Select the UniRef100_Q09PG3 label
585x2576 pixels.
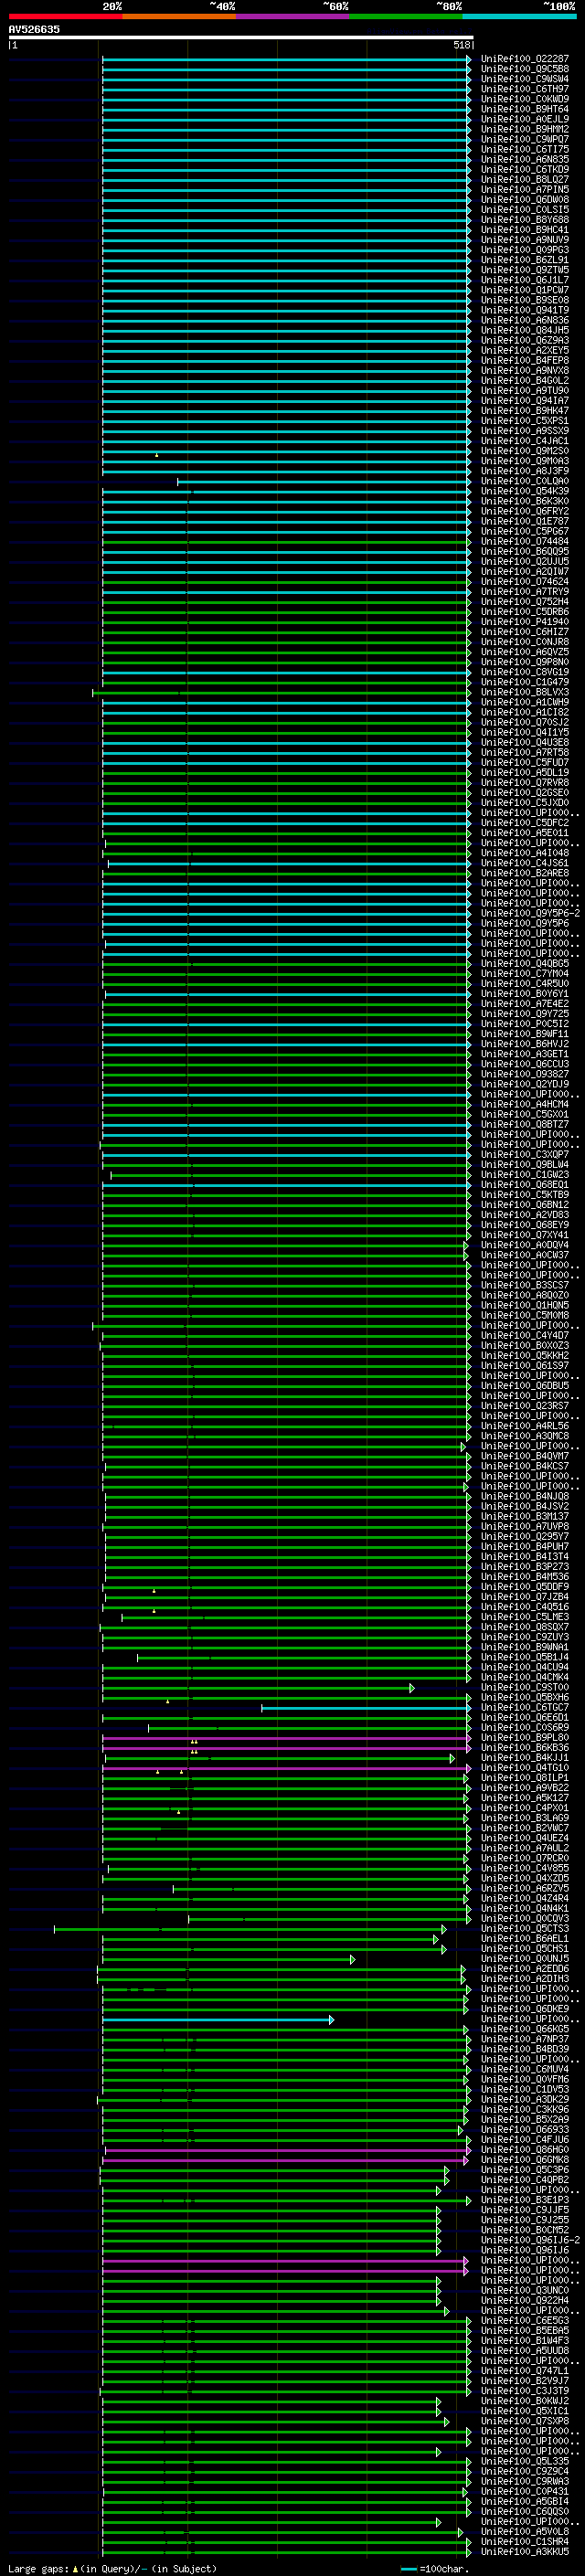click(524, 250)
